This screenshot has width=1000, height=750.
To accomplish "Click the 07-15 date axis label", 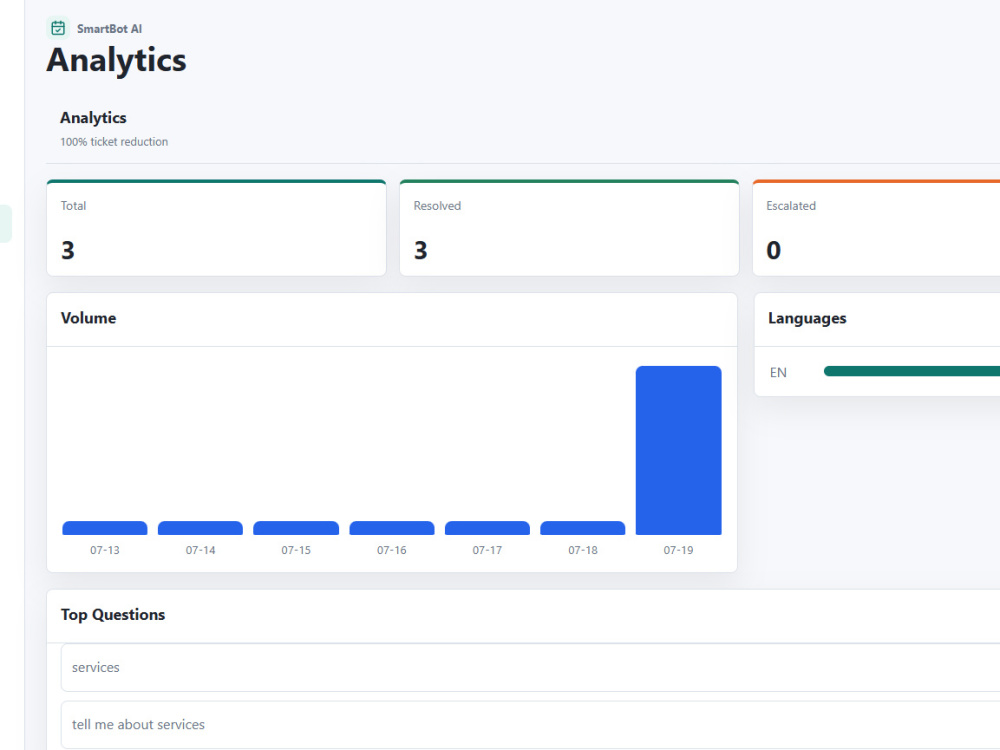I will pos(296,550).
